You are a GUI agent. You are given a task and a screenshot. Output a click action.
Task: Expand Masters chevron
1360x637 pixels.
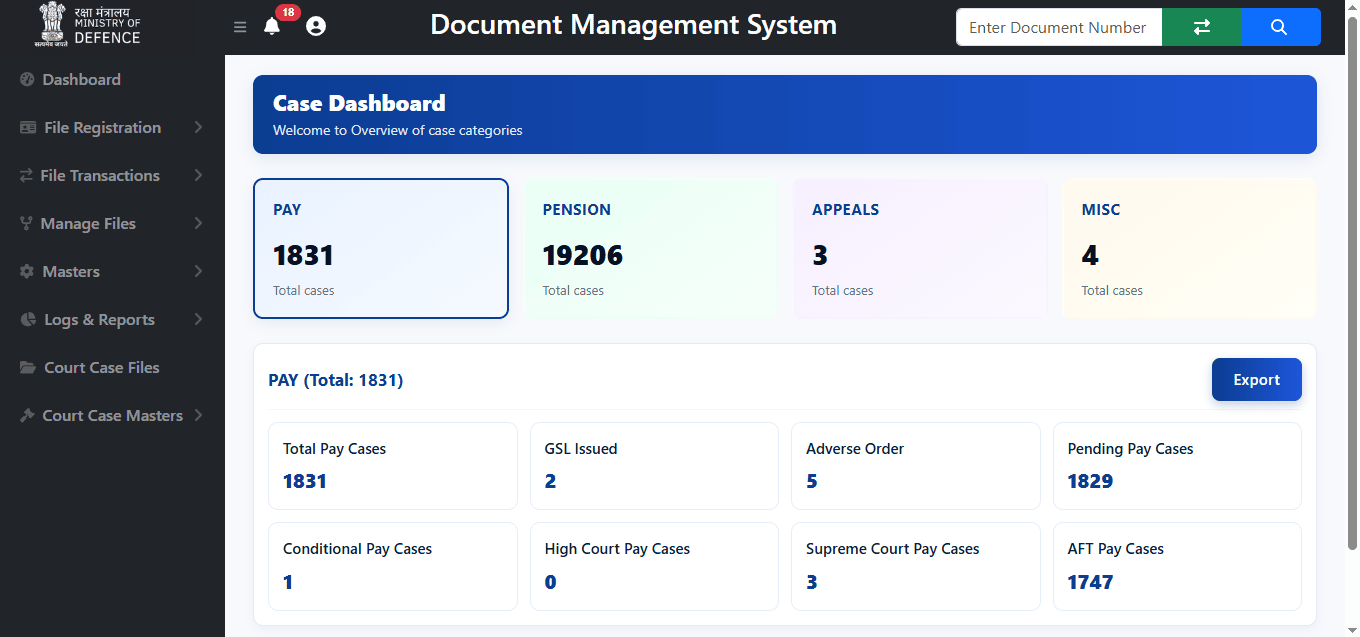(x=198, y=271)
